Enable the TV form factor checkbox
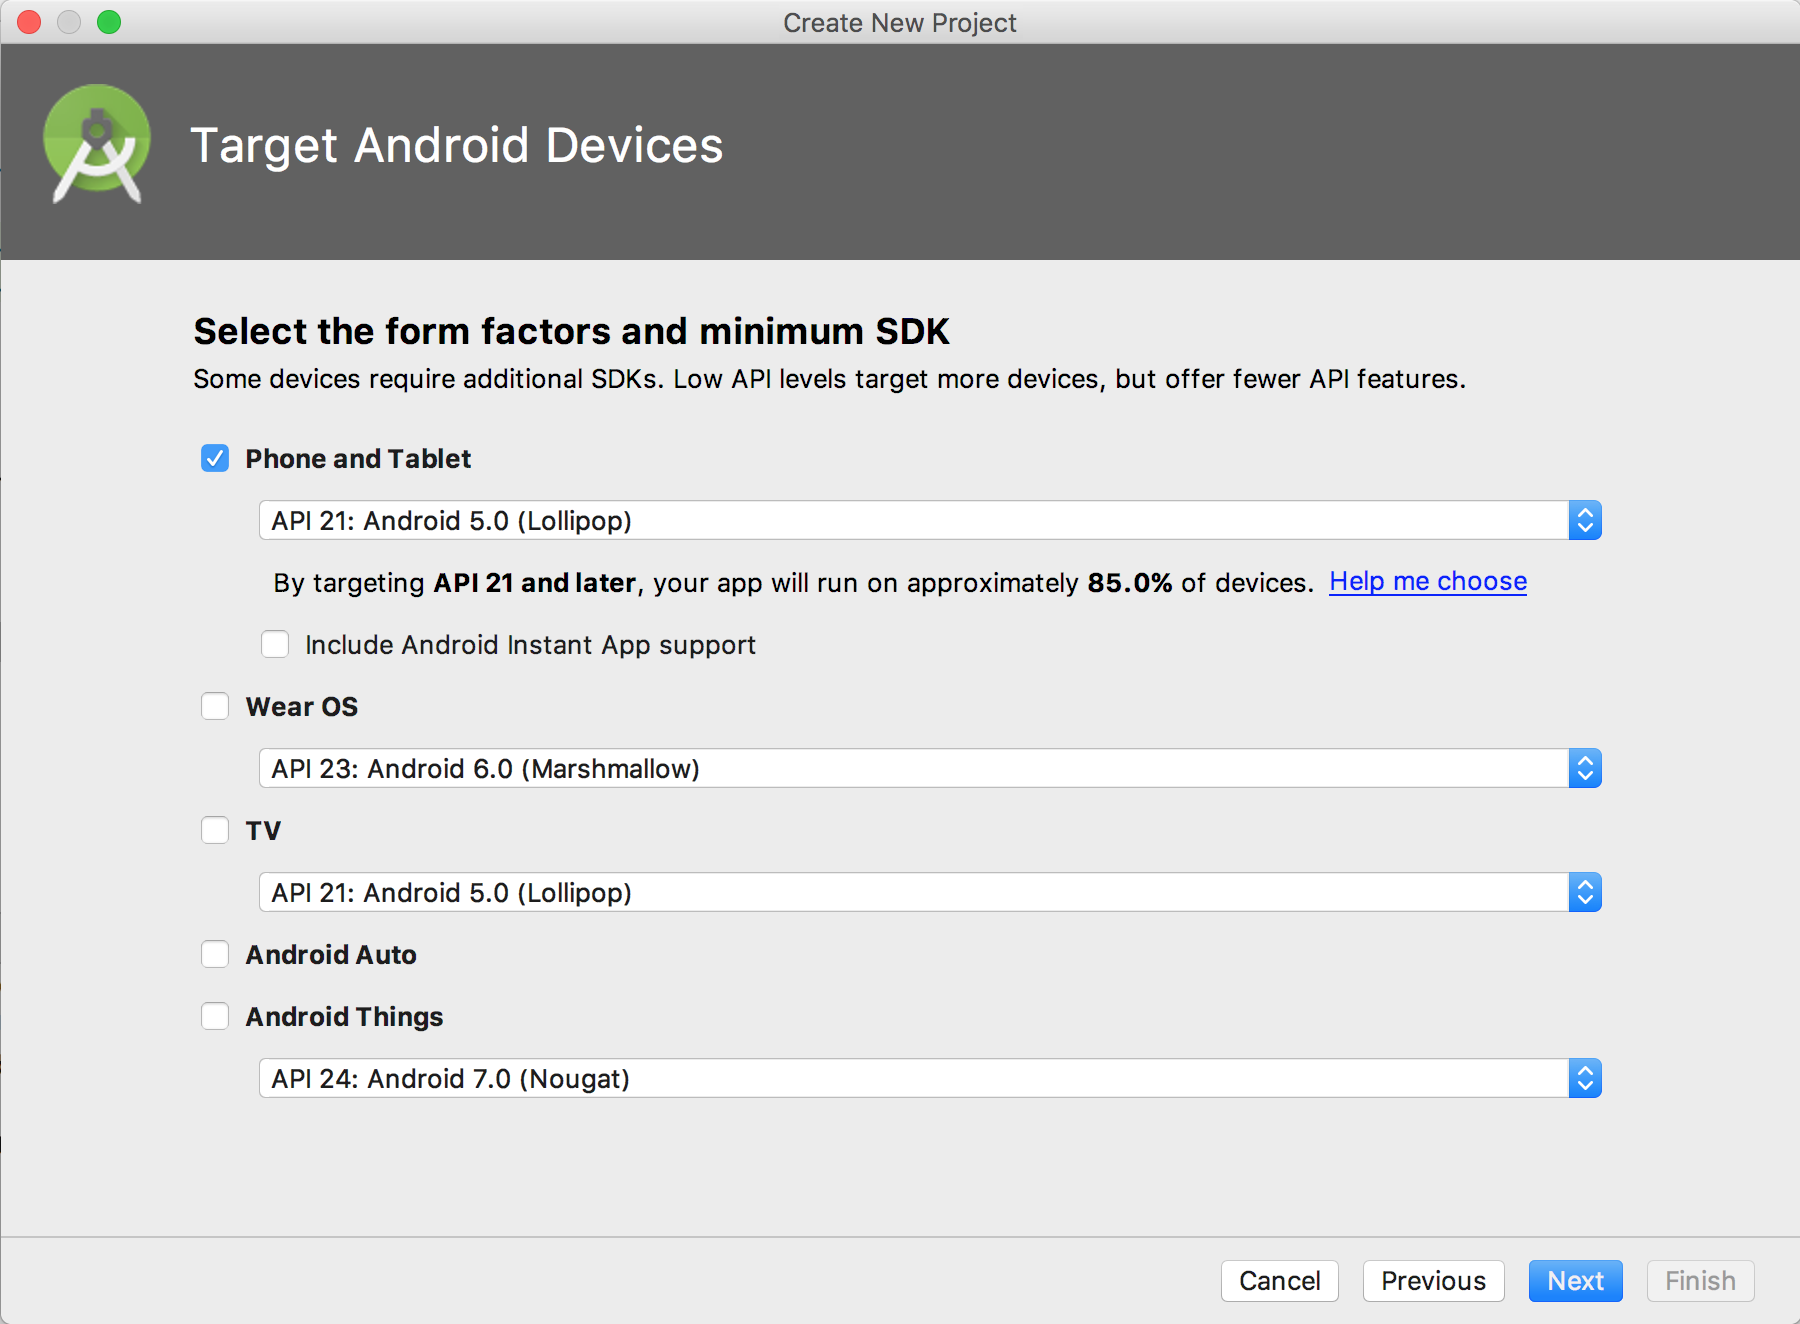Screen dimensions: 1800x1324 (x=215, y=830)
